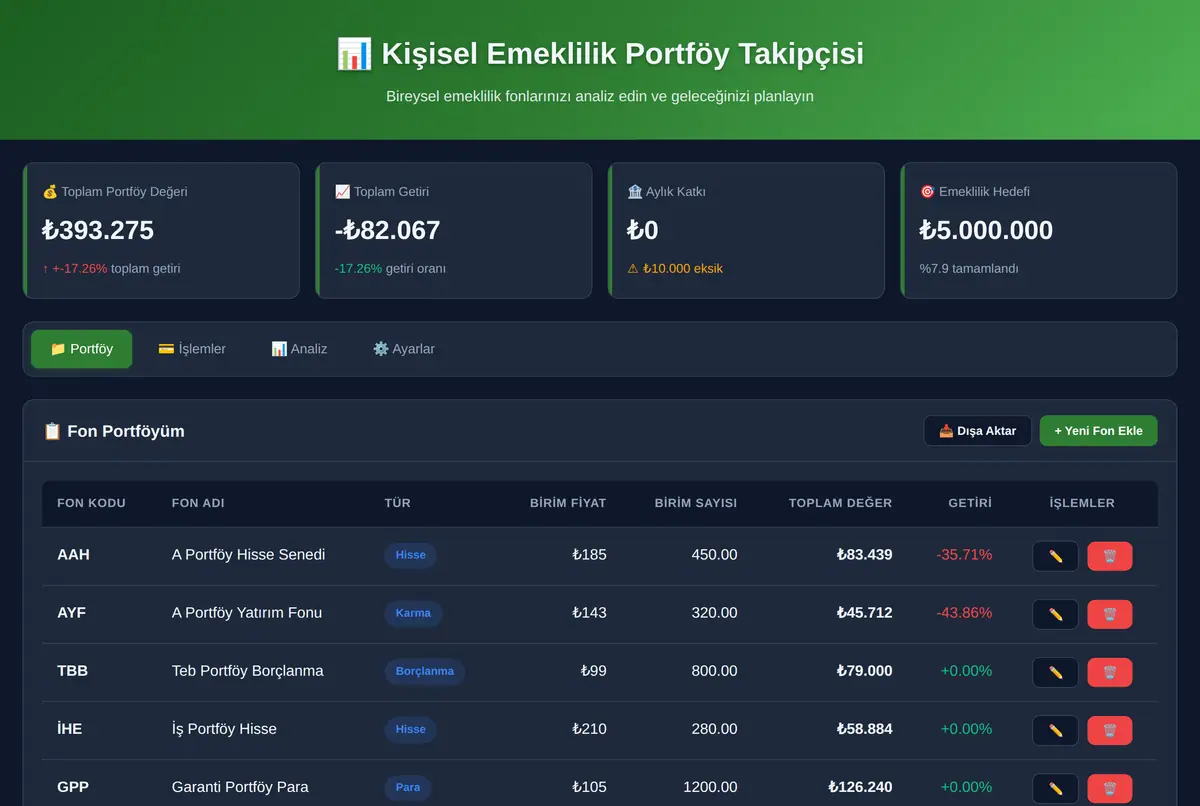Click the TÜR column header

point(397,503)
